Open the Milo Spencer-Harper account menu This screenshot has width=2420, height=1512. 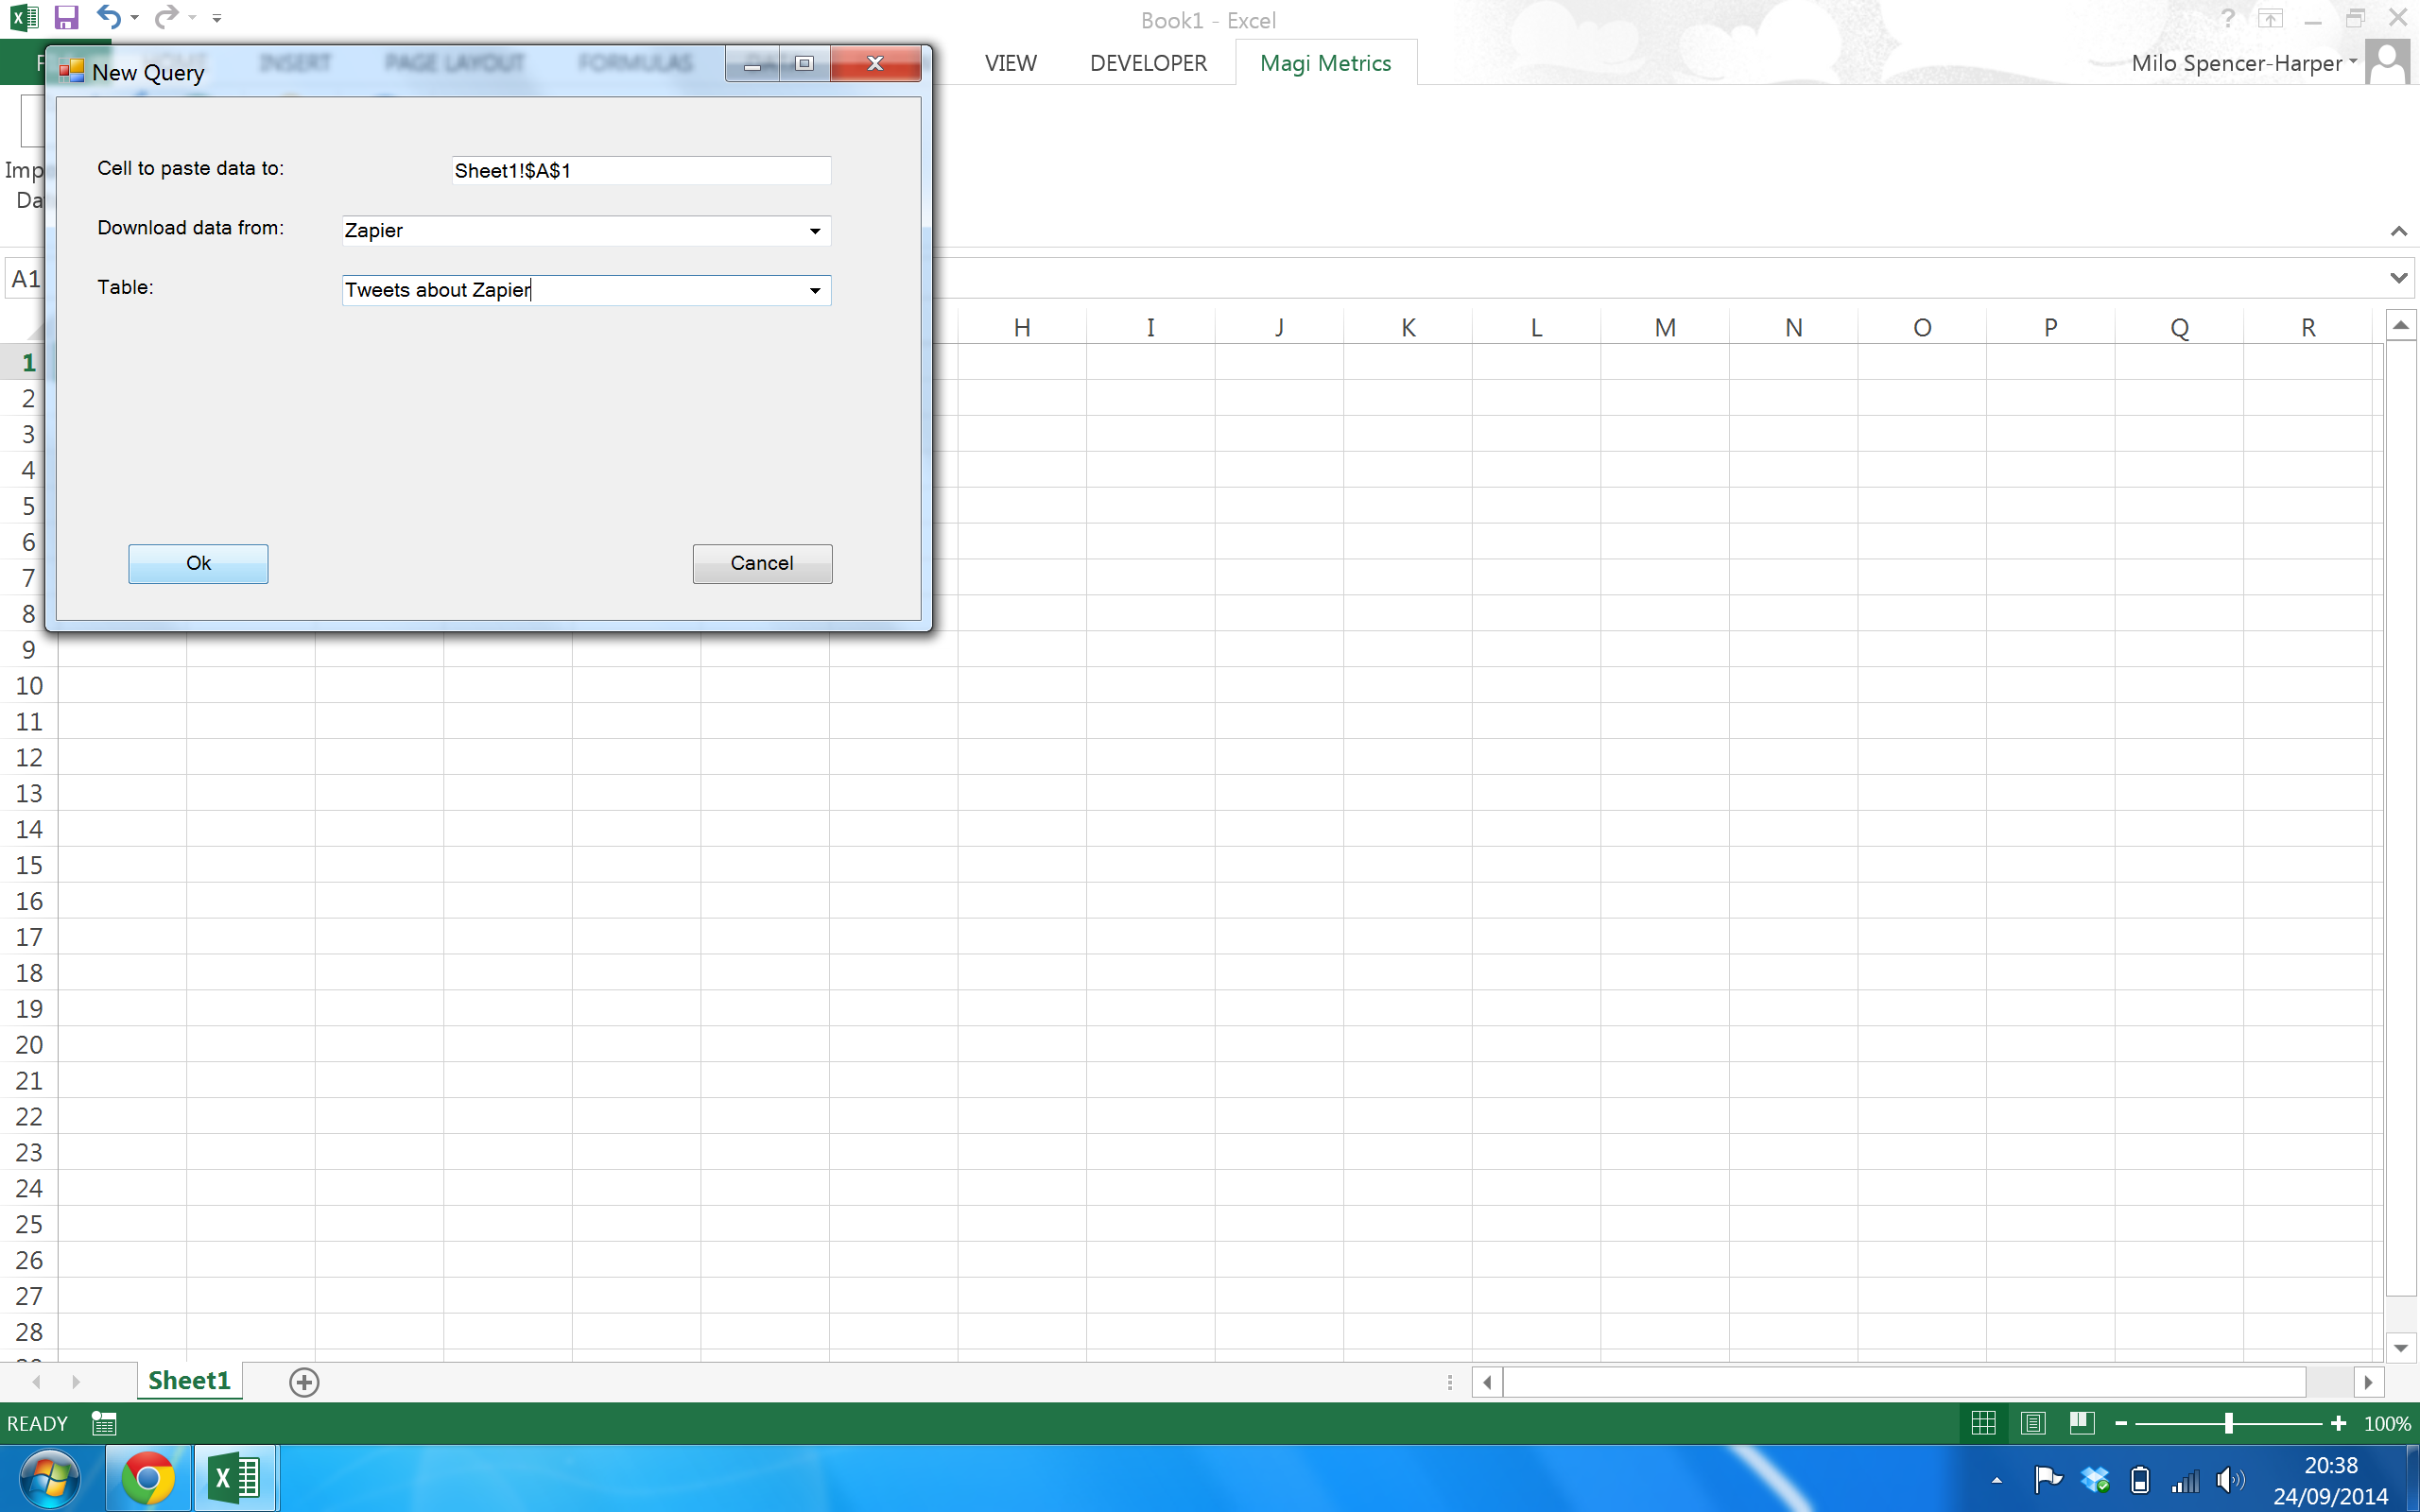[x=2243, y=63]
